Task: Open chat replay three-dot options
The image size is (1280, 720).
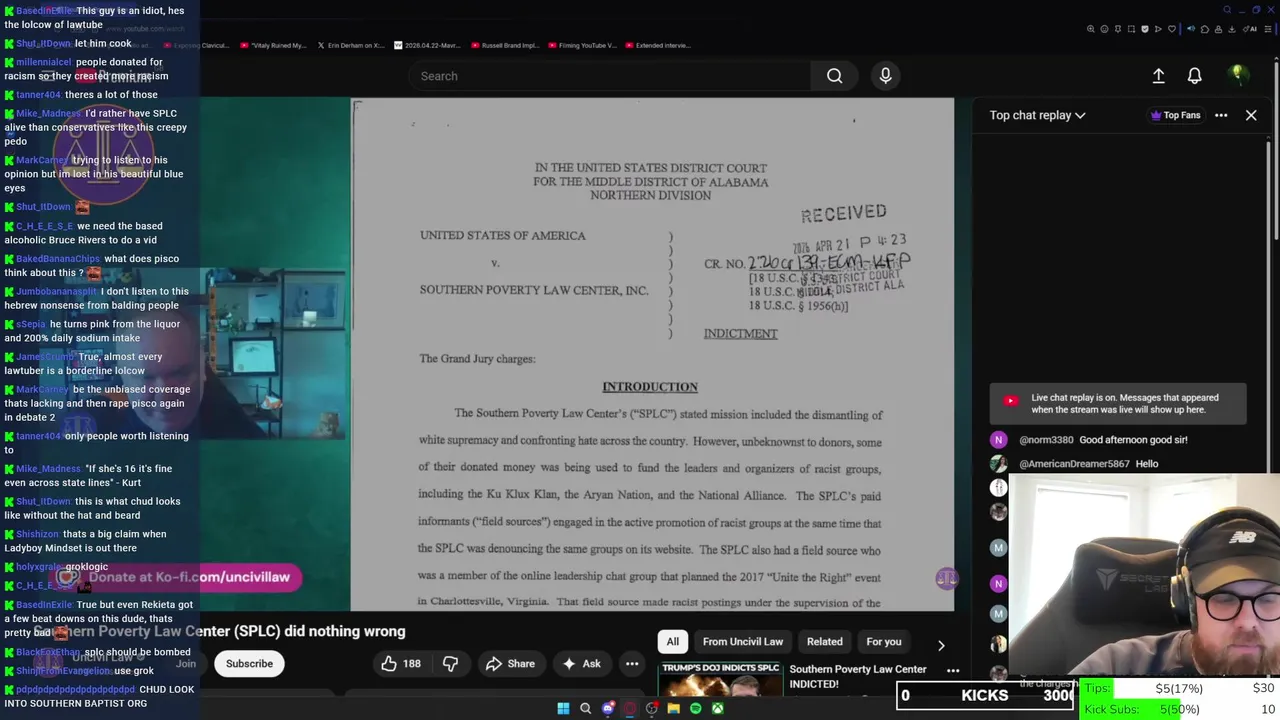Action: click(1221, 115)
